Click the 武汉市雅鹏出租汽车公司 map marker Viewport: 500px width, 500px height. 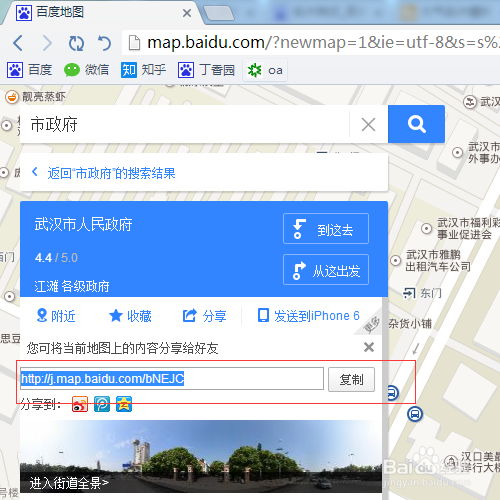pyautogui.click(x=395, y=260)
